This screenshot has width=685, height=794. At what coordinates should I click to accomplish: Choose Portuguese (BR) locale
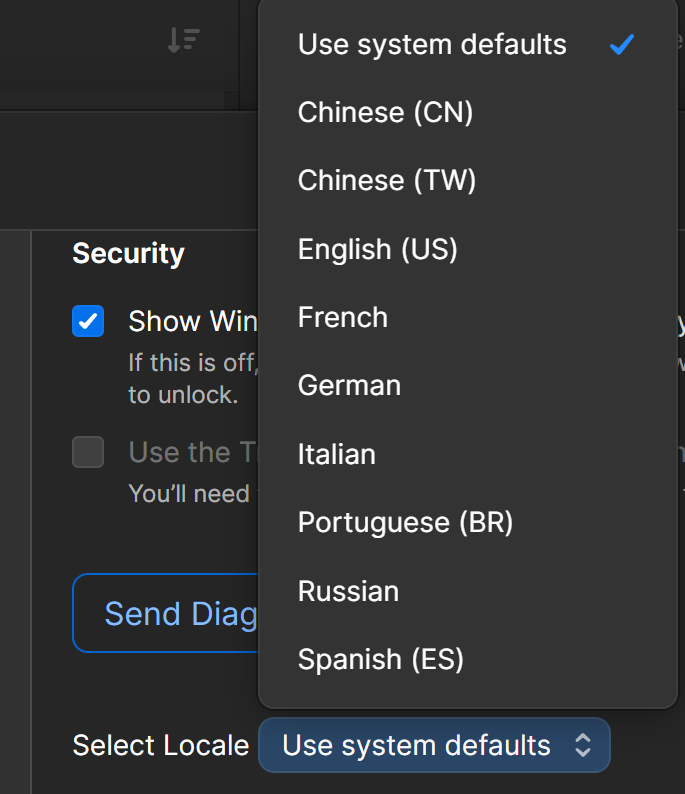click(405, 522)
